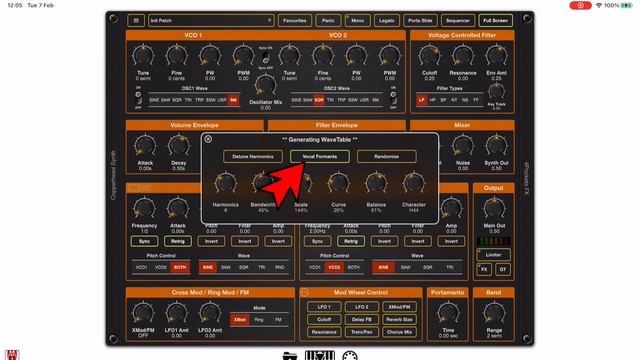Assign Mod Wheel to Chorus Mix
This screenshot has height=360, width=640.
point(399,332)
